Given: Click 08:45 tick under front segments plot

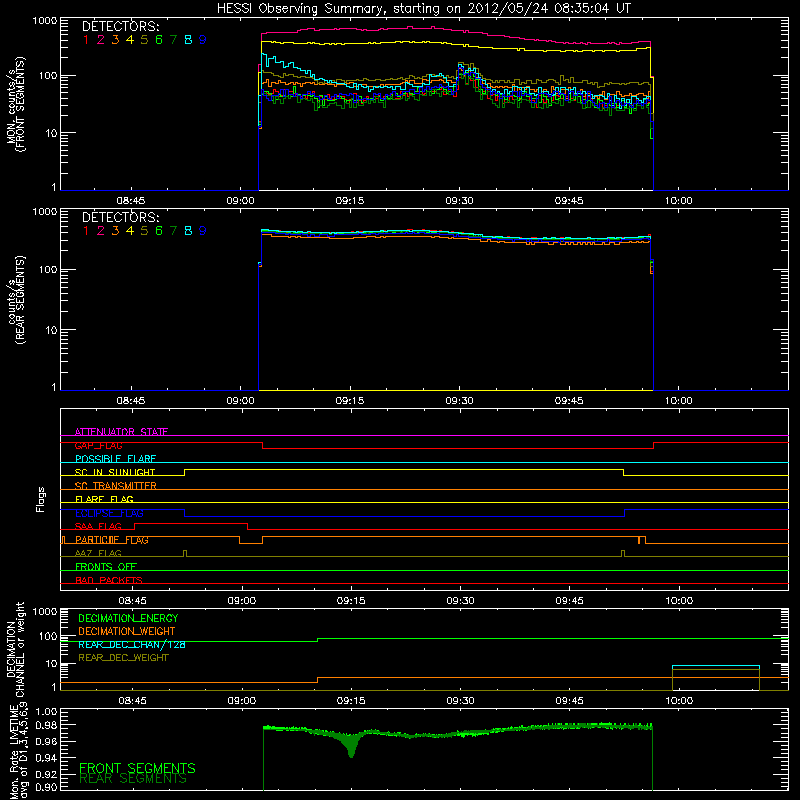Looking at the screenshot, I should (131, 201).
